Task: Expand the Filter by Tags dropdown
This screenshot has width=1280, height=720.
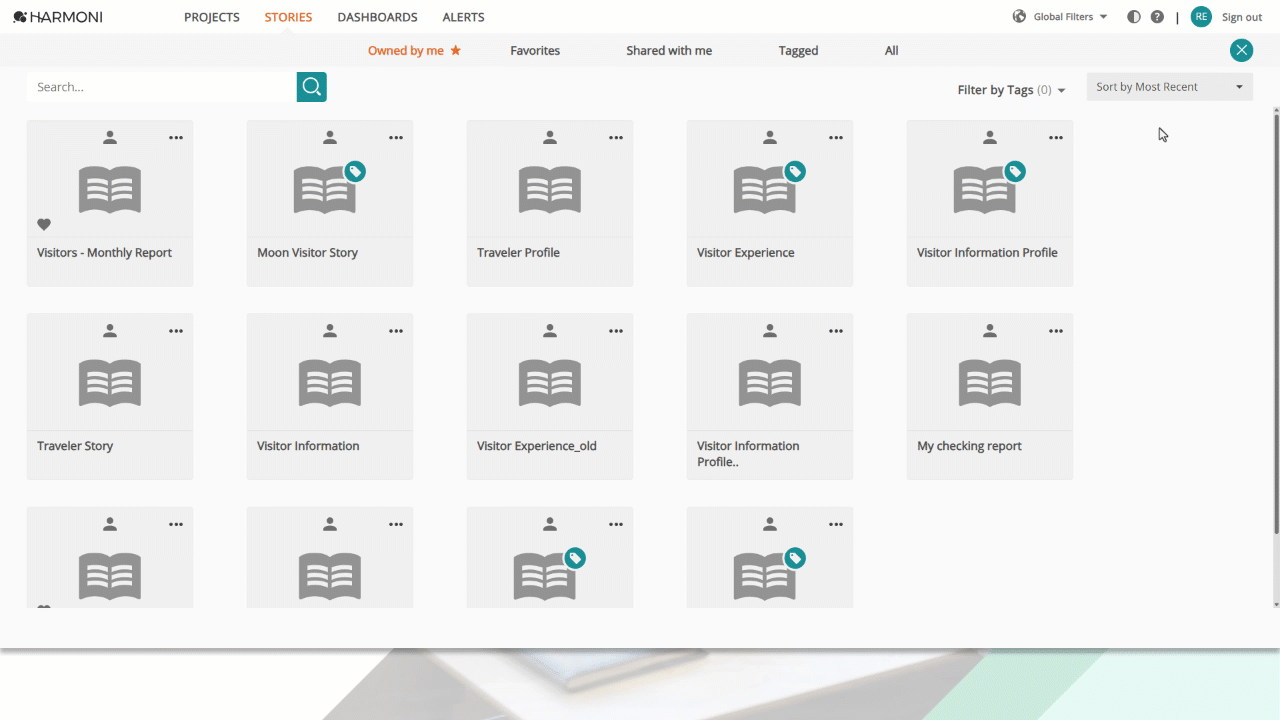Action: 1011,90
